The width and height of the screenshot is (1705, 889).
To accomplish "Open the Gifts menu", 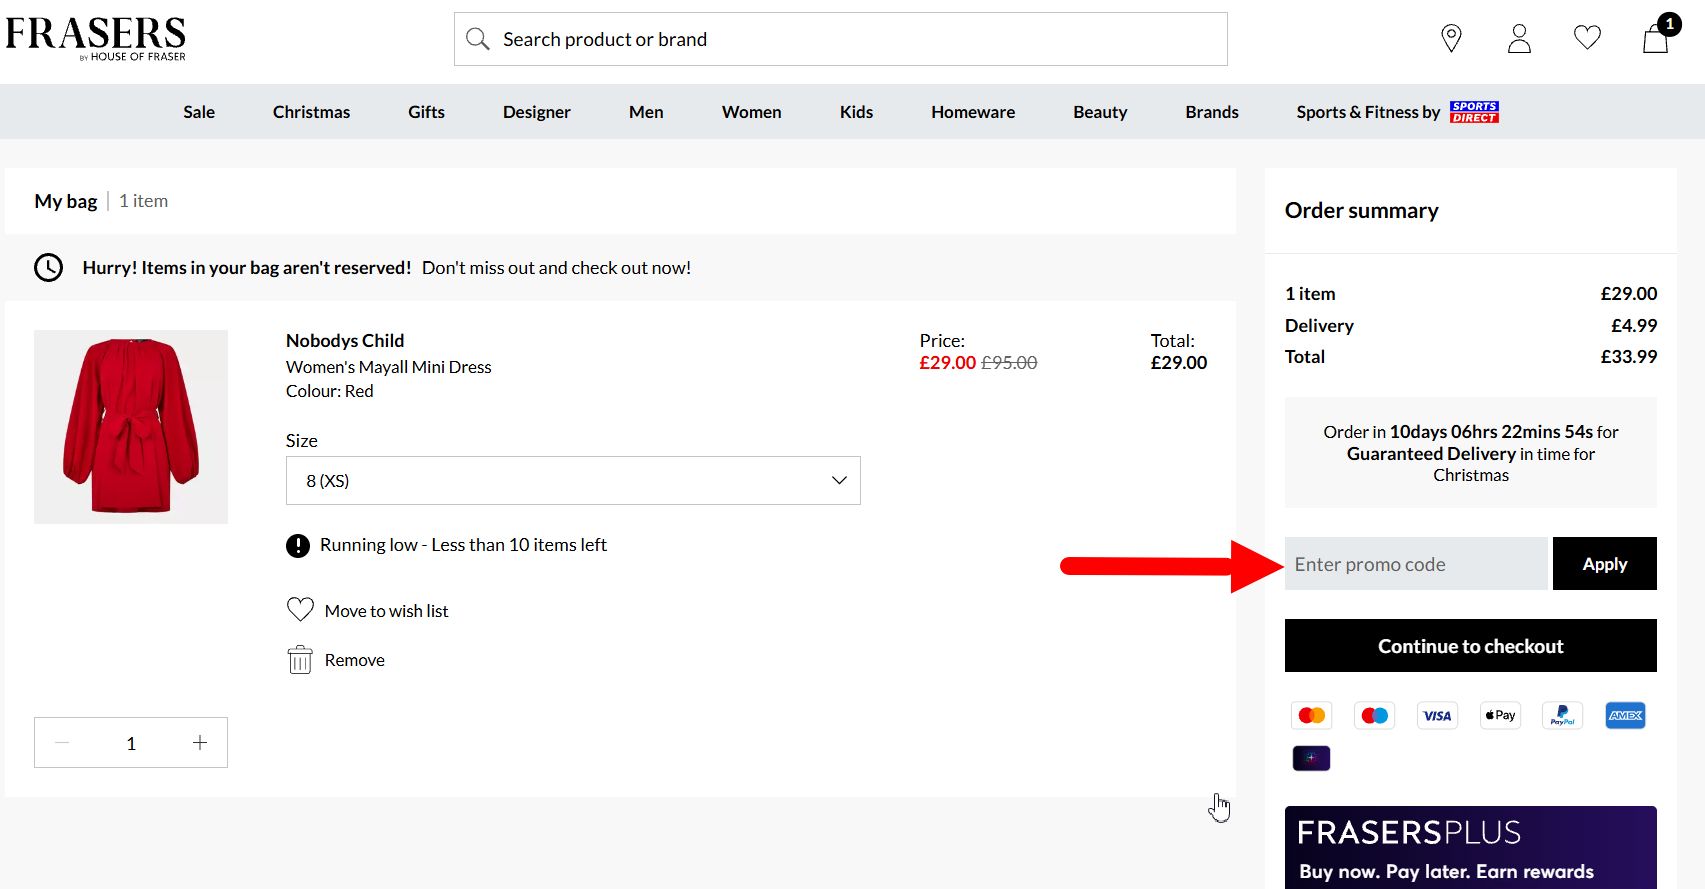I will (426, 112).
